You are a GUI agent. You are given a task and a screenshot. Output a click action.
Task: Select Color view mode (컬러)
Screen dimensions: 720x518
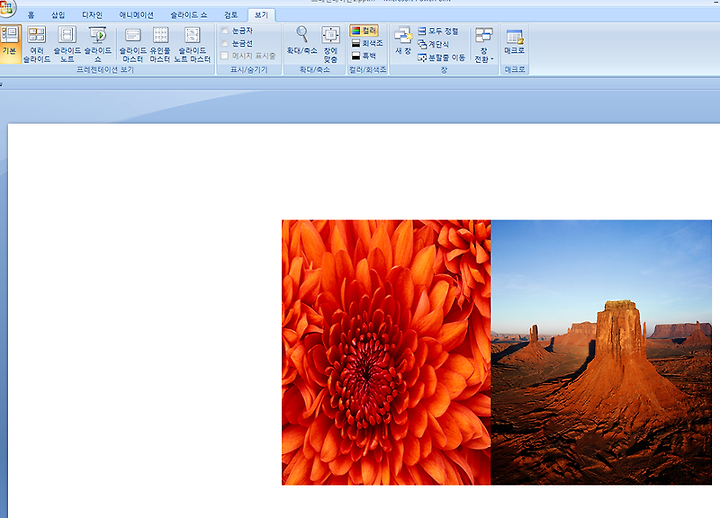point(364,30)
